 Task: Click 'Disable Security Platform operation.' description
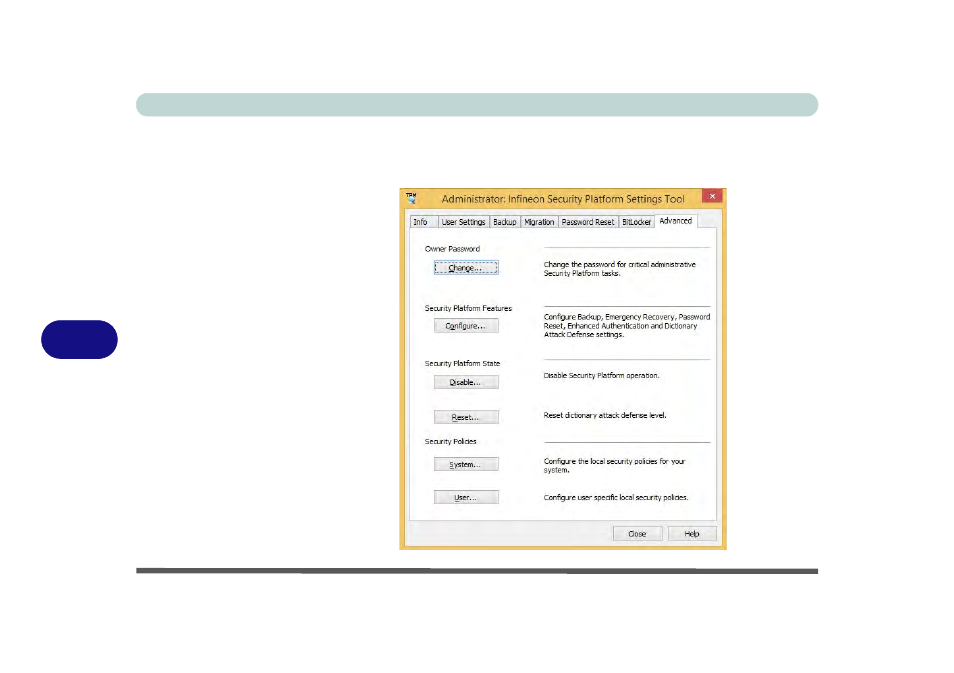[601, 375]
